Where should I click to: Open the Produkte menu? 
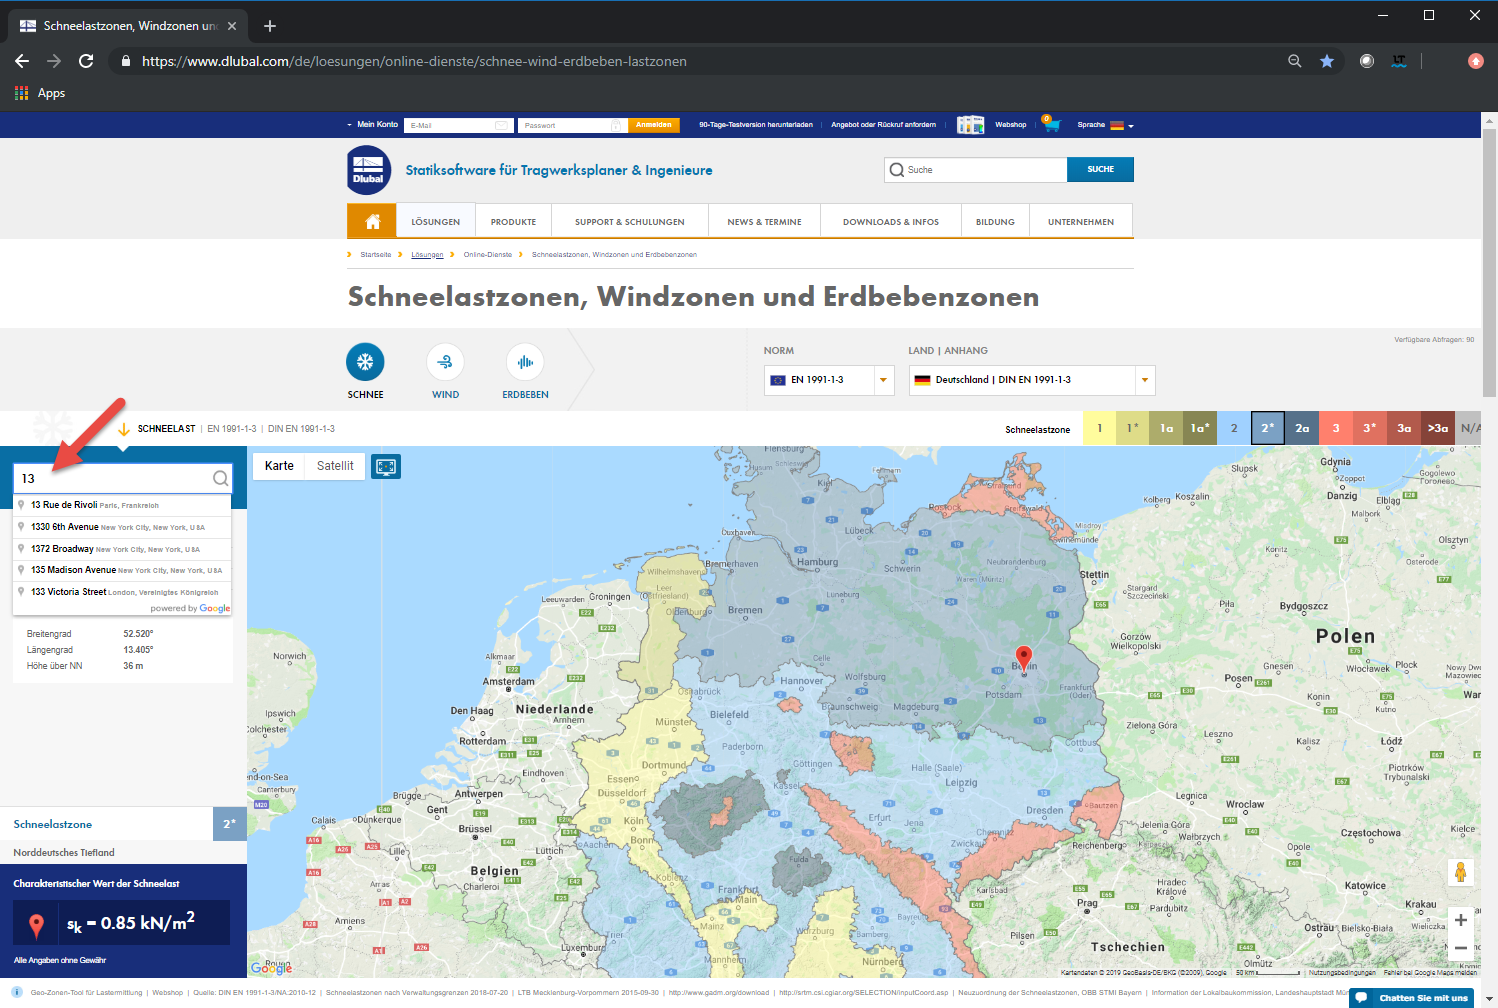(513, 222)
